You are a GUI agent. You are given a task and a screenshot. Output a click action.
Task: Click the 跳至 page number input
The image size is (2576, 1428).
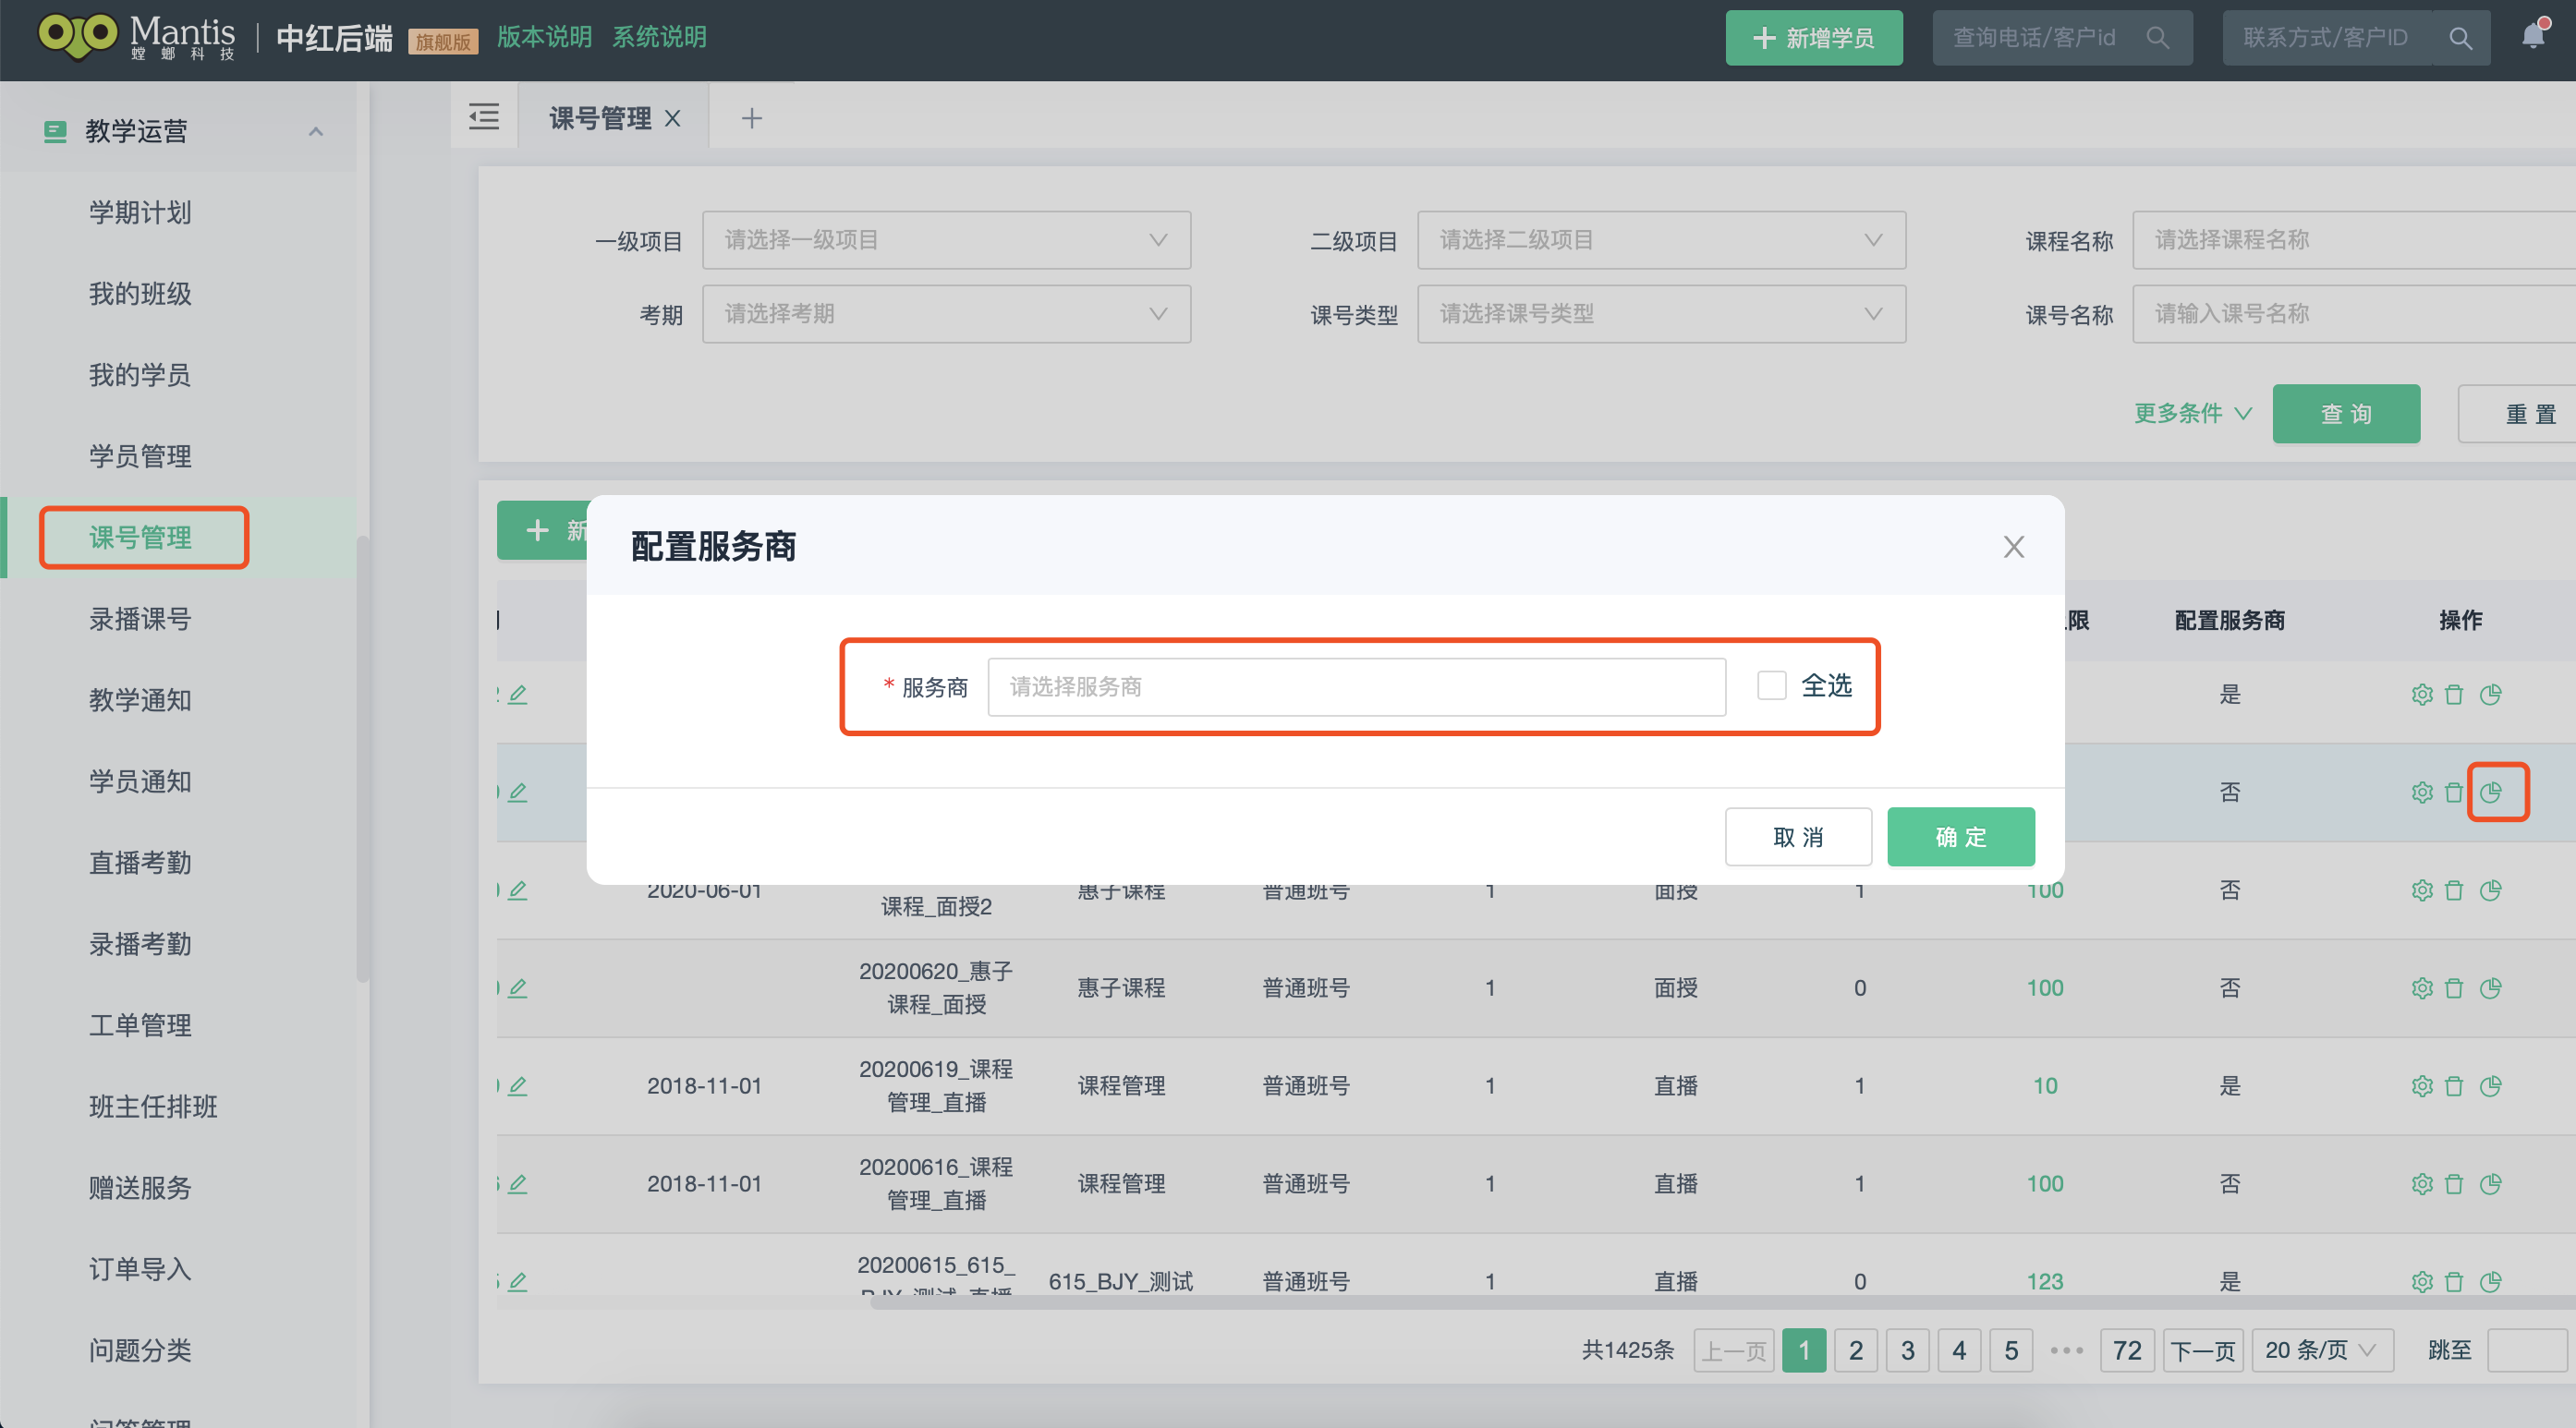coord(2526,1350)
